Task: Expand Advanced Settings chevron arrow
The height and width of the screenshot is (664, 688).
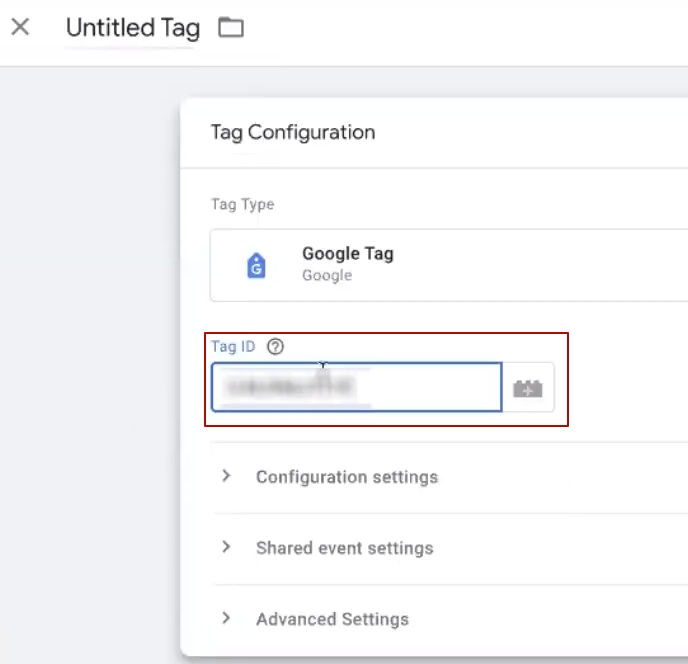Action: tap(226, 618)
